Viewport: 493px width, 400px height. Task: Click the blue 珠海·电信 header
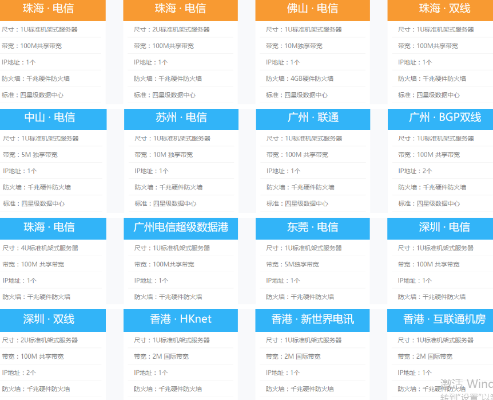53,229
